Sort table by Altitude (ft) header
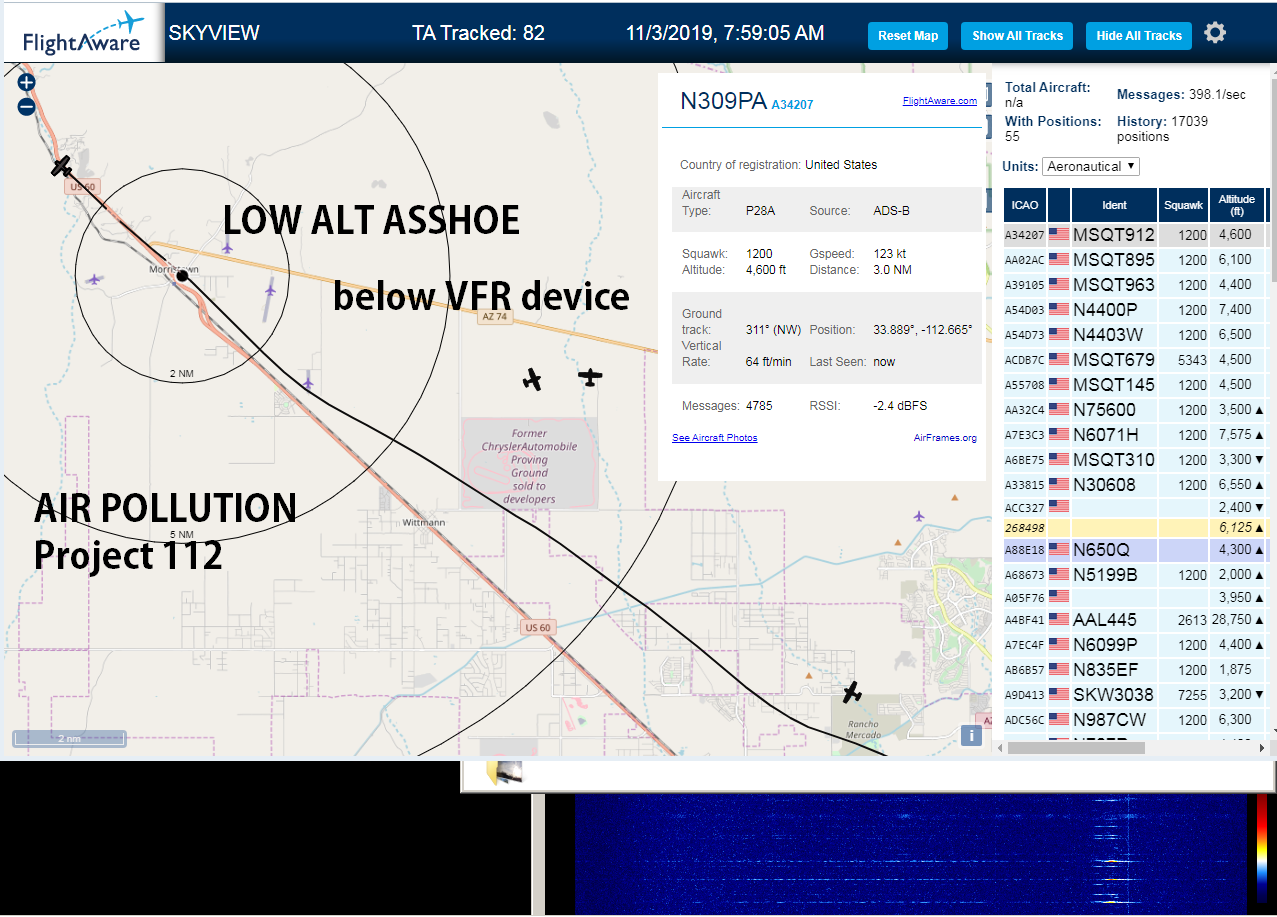1277x917 pixels. [x=1237, y=205]
